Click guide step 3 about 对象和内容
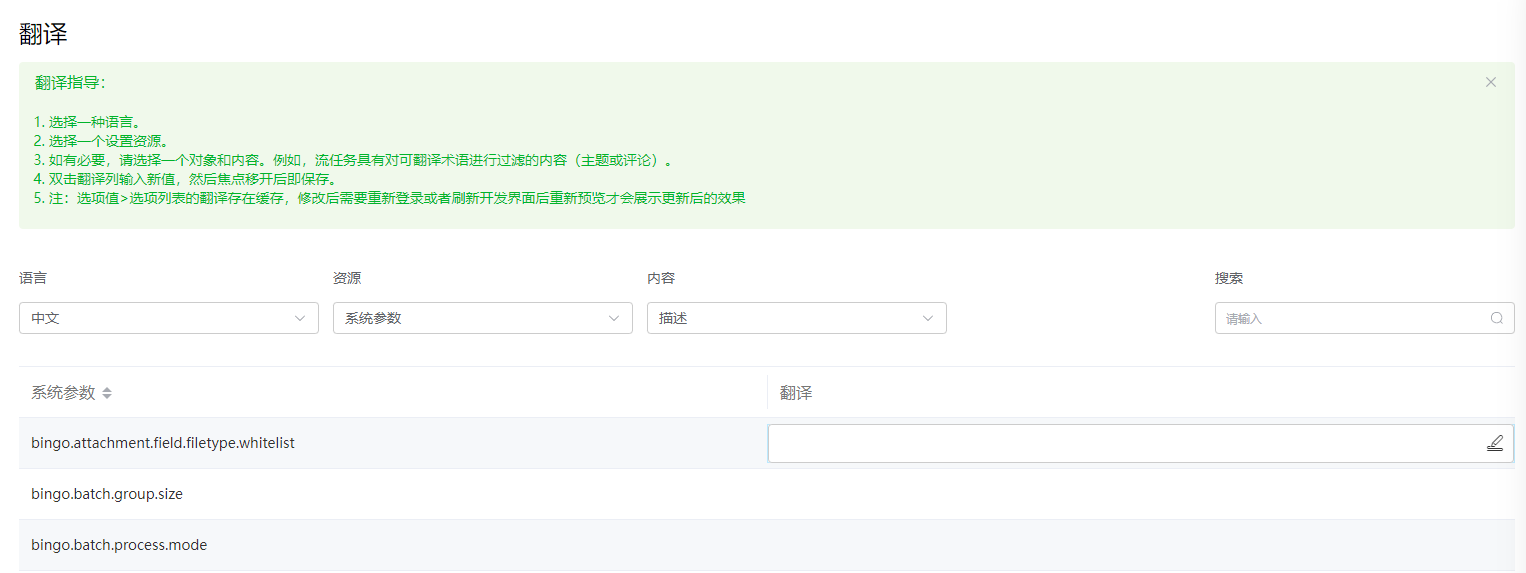Image resolution: width=1526 pixels, height=573 pixels. pyautogui.click(x=354, y=160)
